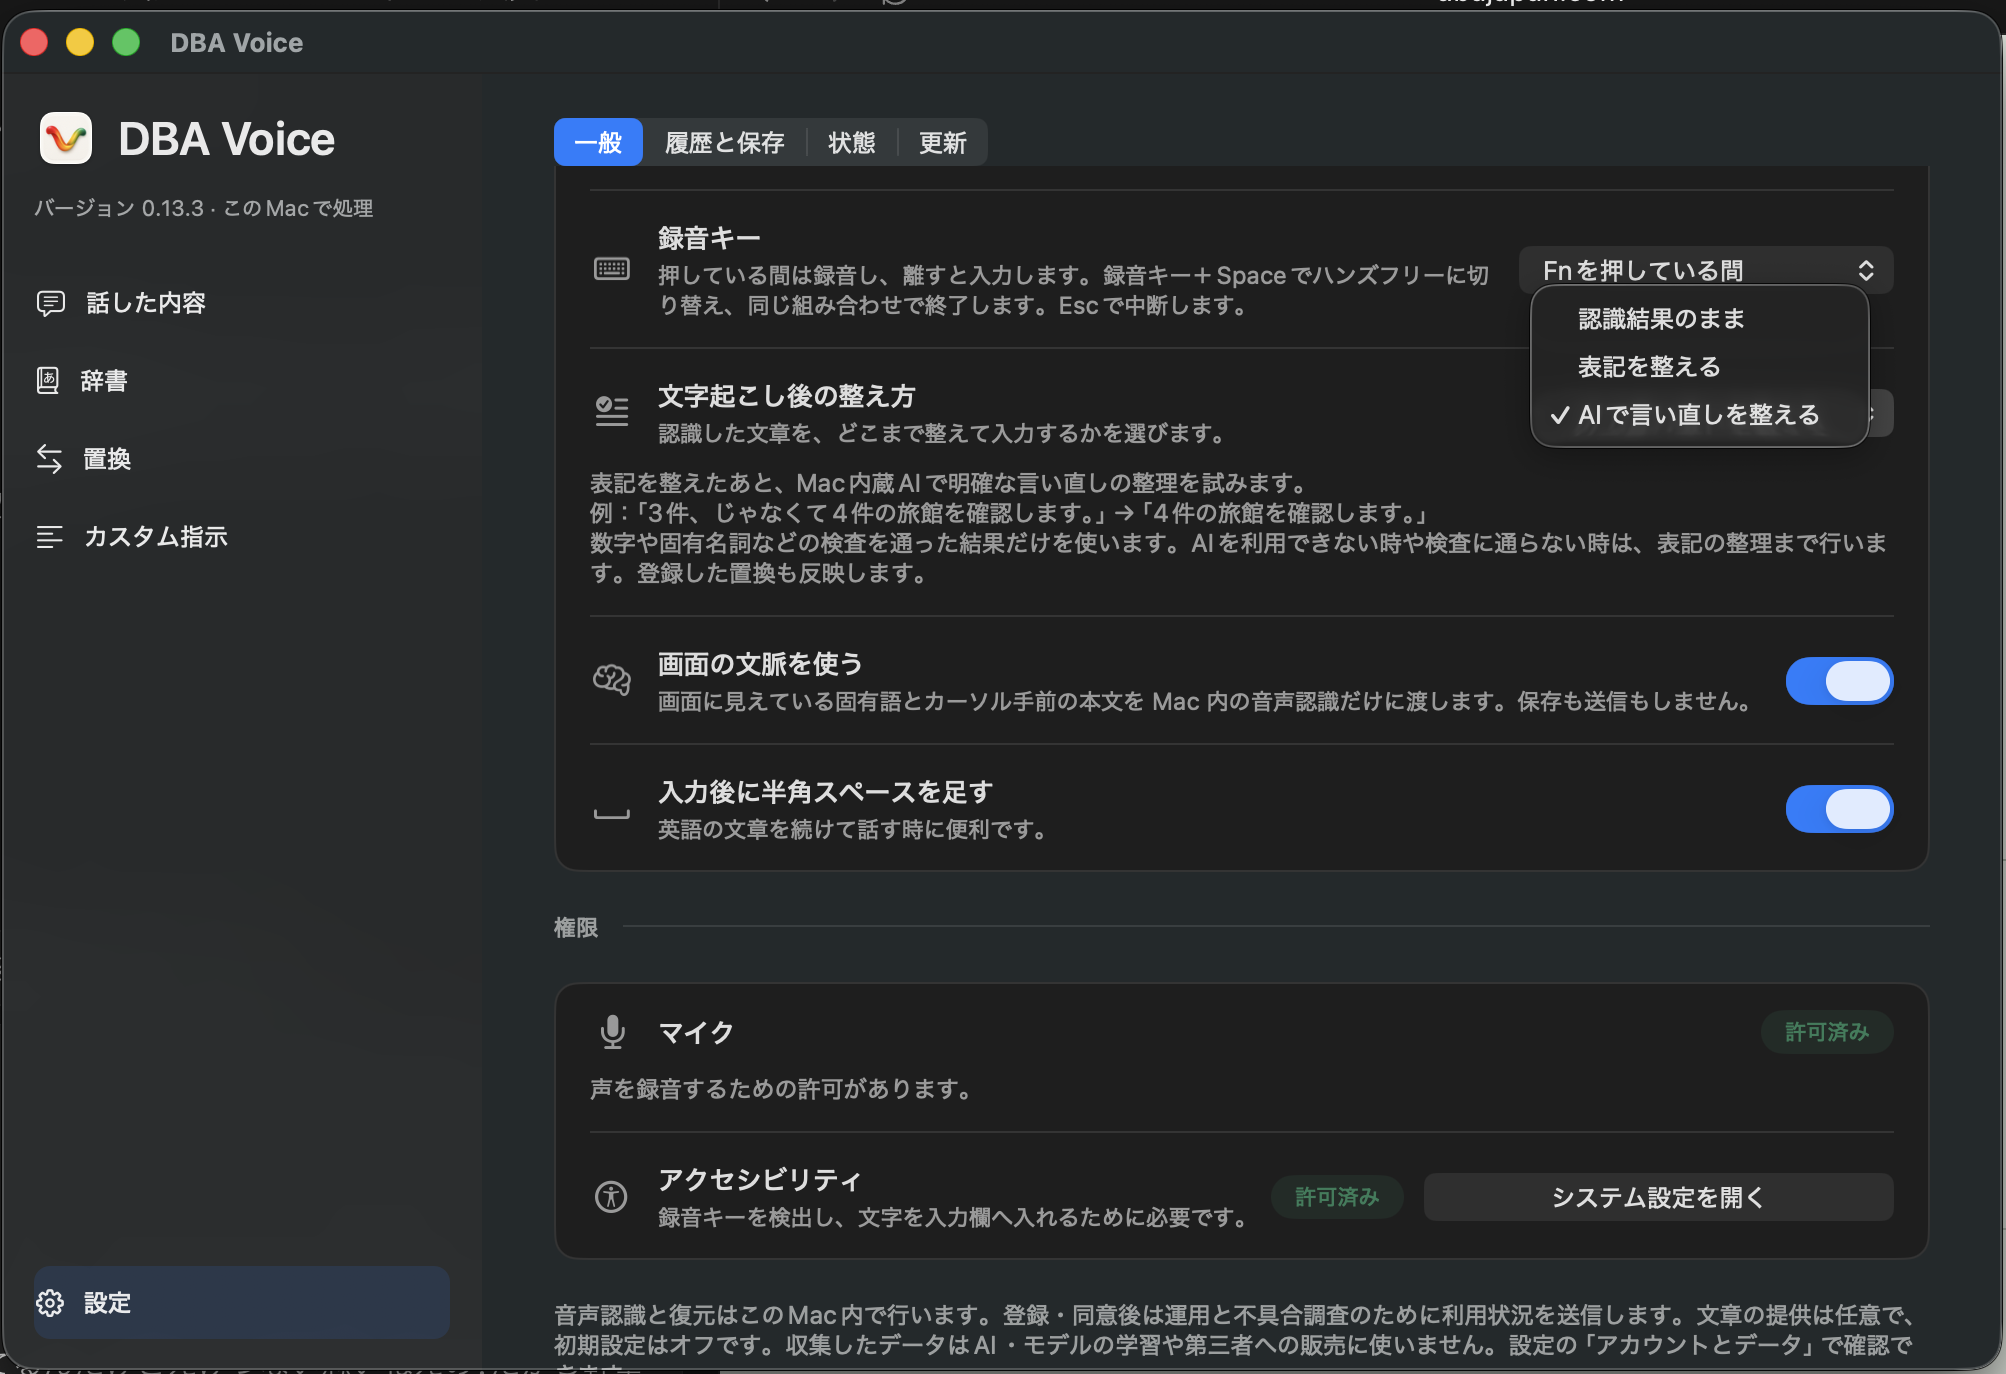Click the 許可済み badge in アクセシビリティ row
Screen dimensions: 2006x1374
tap(1337, 1197)
